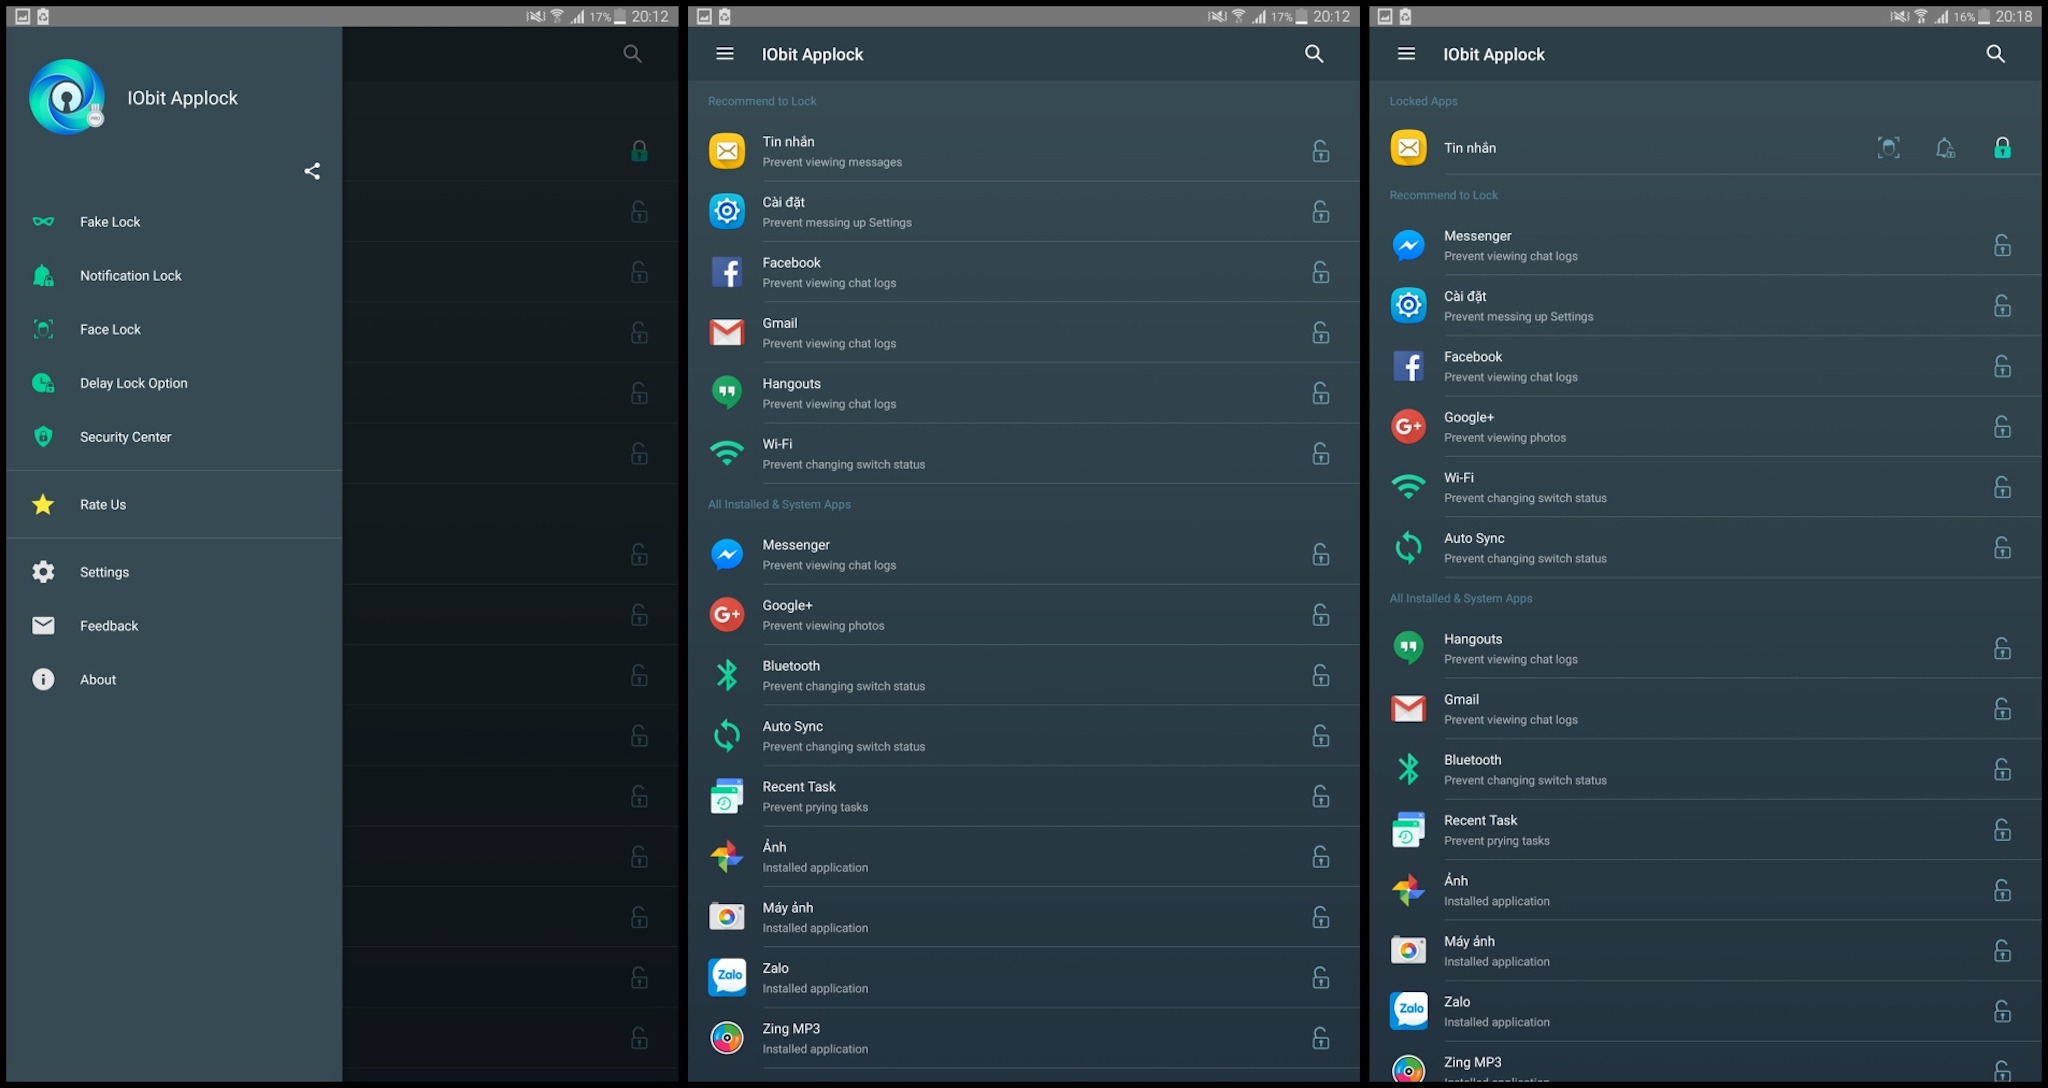Lock Recent Task on the middle screen

pos(1321,797)
